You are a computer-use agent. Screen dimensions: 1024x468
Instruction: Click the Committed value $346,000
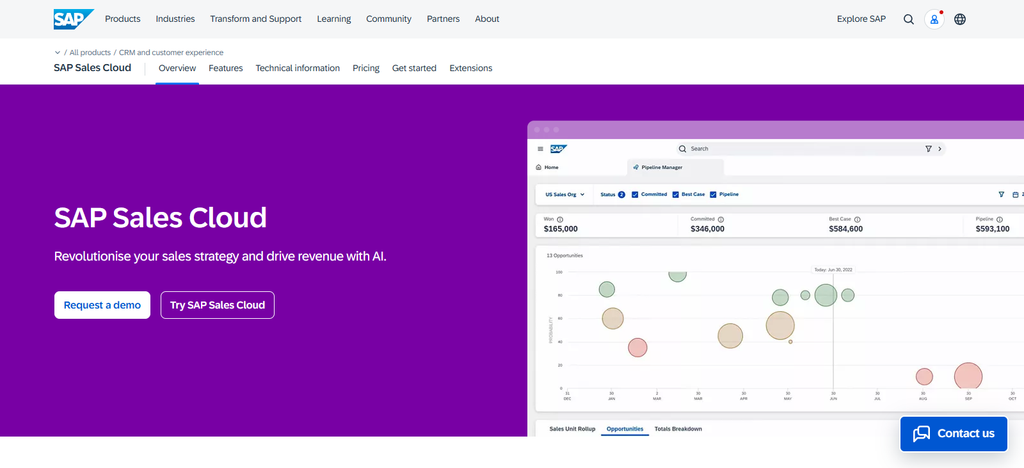tap(707, 229)
